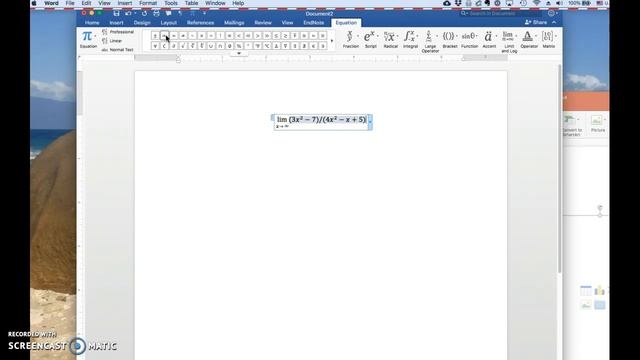Insert the multiplication sign symbol
Viewport: 640px width, 360px height.
point(202,36)
